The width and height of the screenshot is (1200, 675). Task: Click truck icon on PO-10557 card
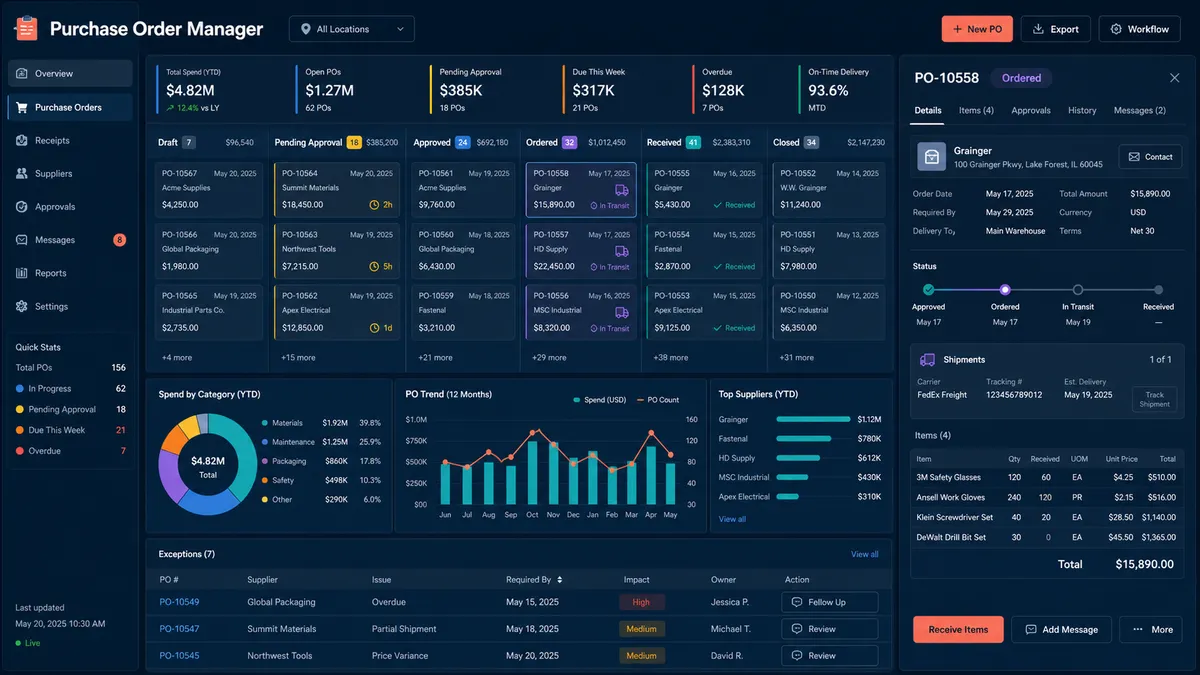click(x=622, y=251)
